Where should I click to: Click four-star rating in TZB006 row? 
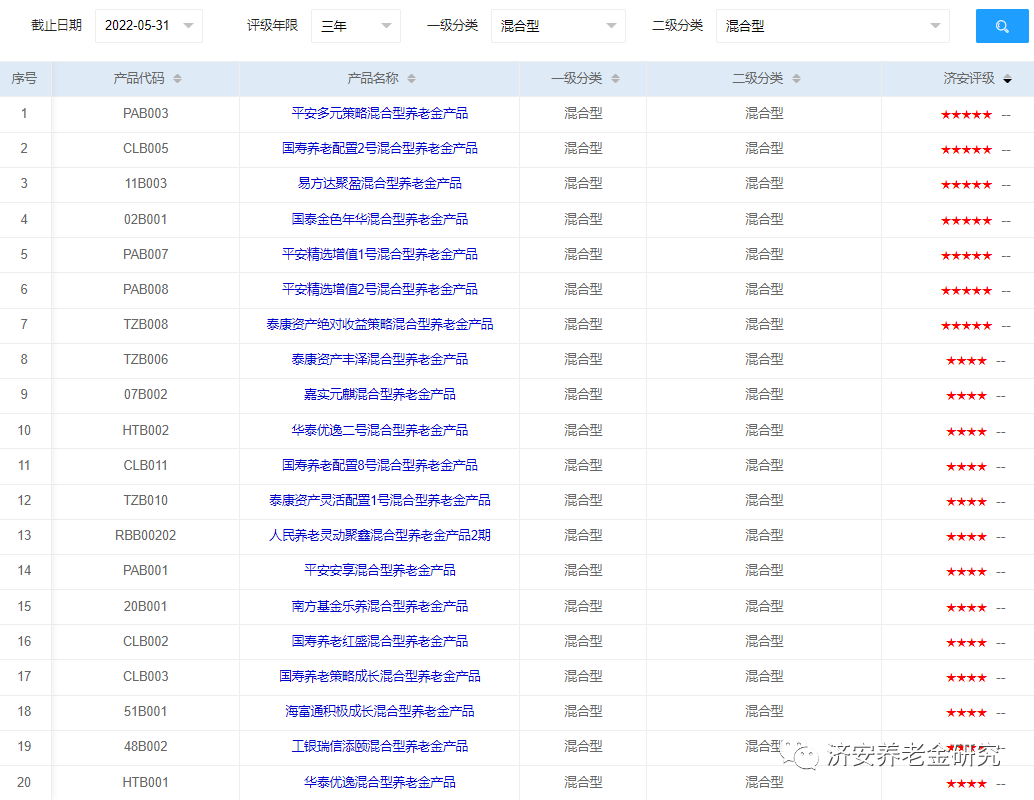[966, 361]
